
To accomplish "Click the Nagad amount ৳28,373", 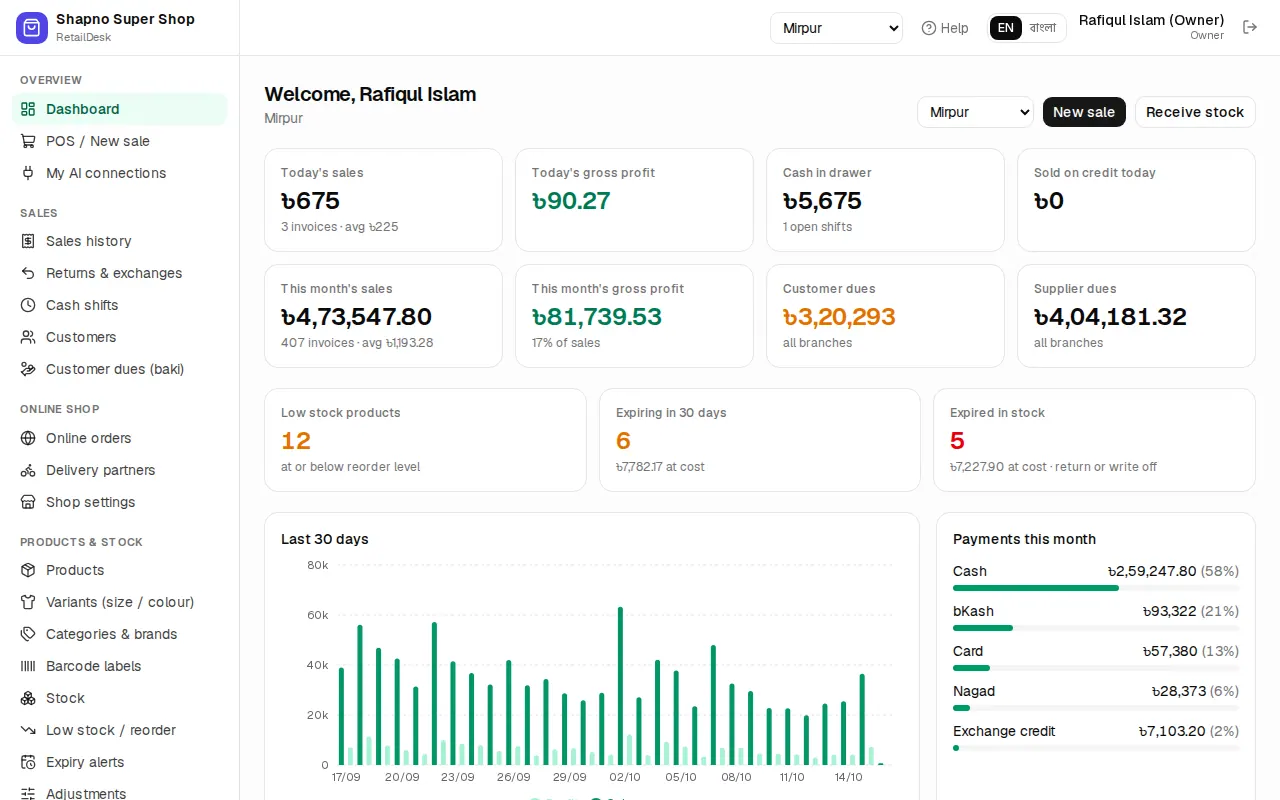I will [x=1178, y=691].
